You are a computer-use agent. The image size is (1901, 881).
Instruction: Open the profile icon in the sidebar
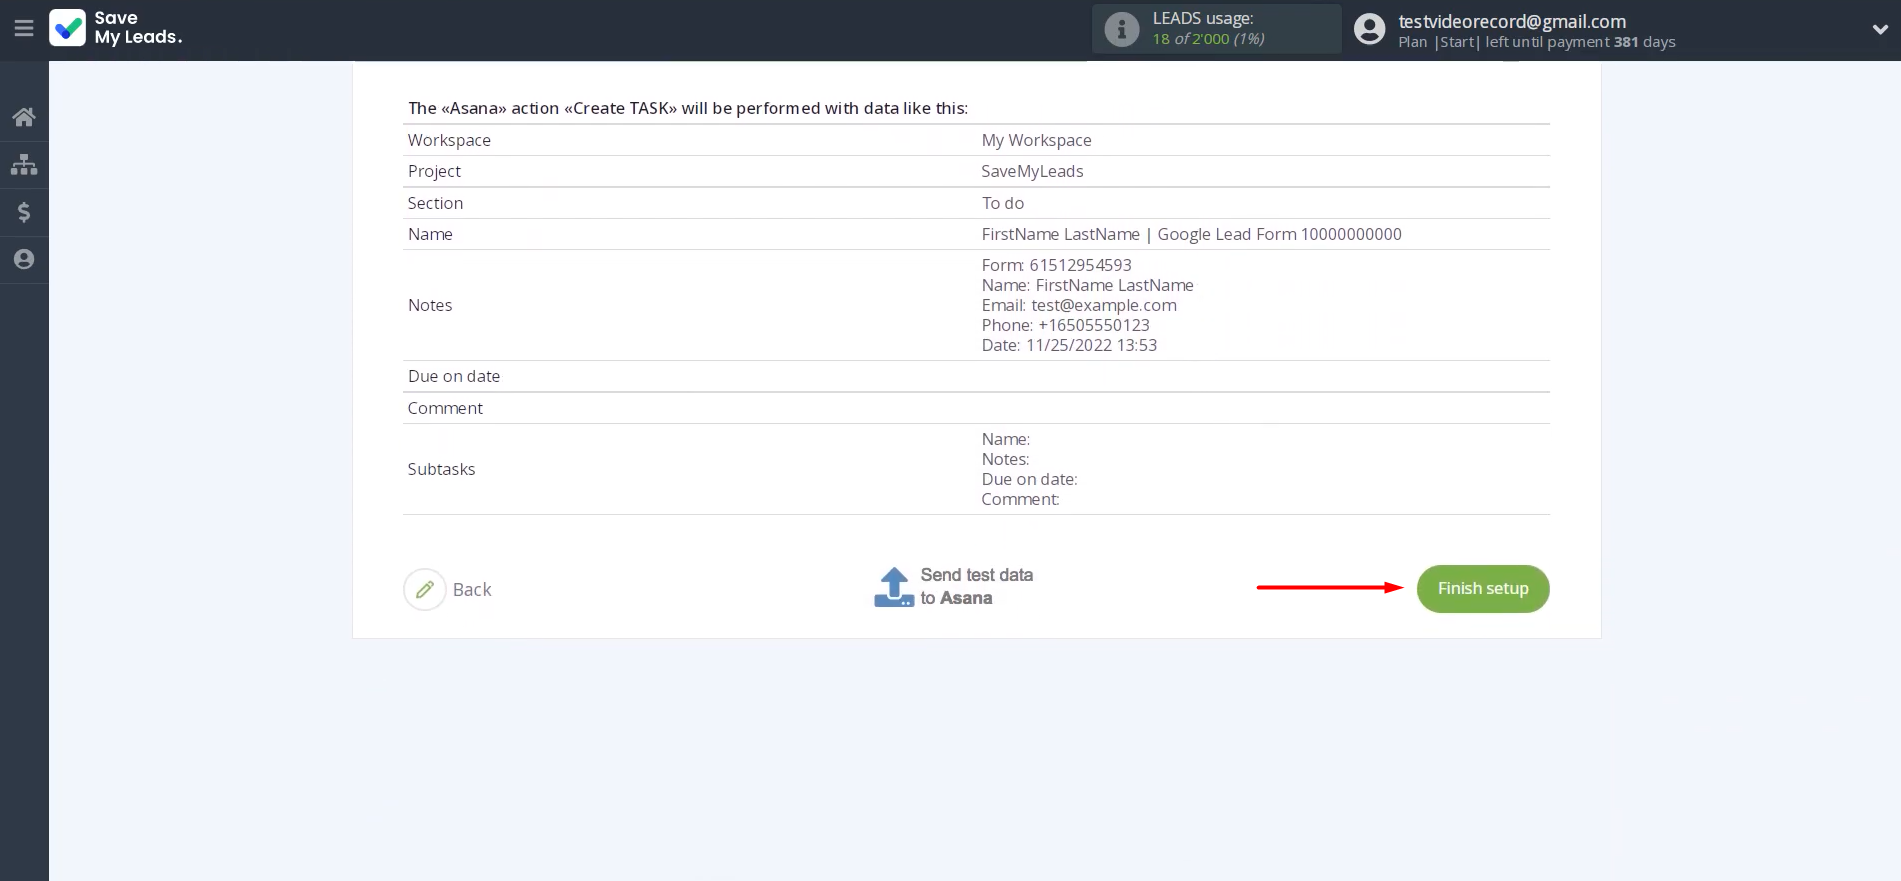pyautogui.click(x=24, y=260)
